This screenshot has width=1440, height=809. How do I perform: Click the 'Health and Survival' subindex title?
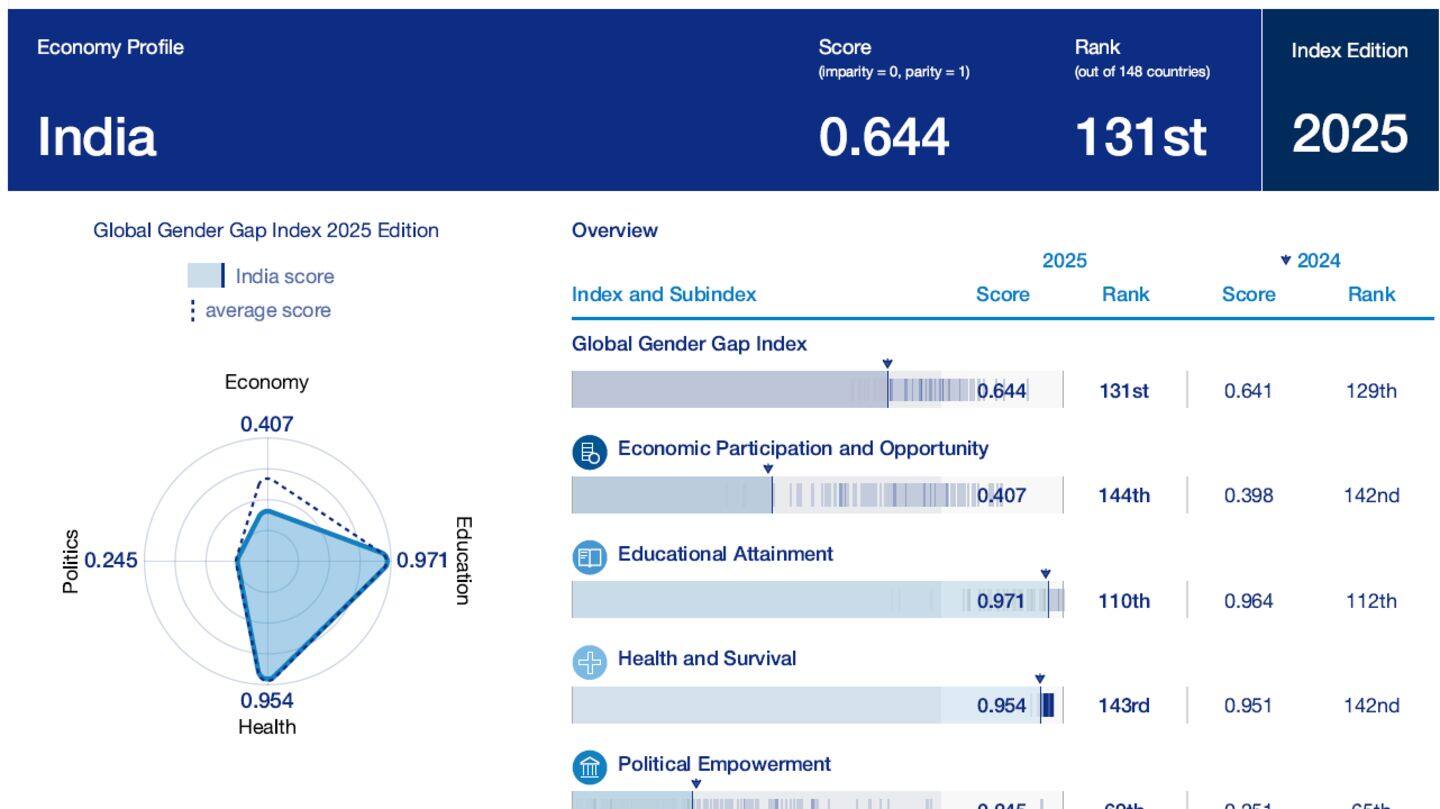[x=707, y=658]
